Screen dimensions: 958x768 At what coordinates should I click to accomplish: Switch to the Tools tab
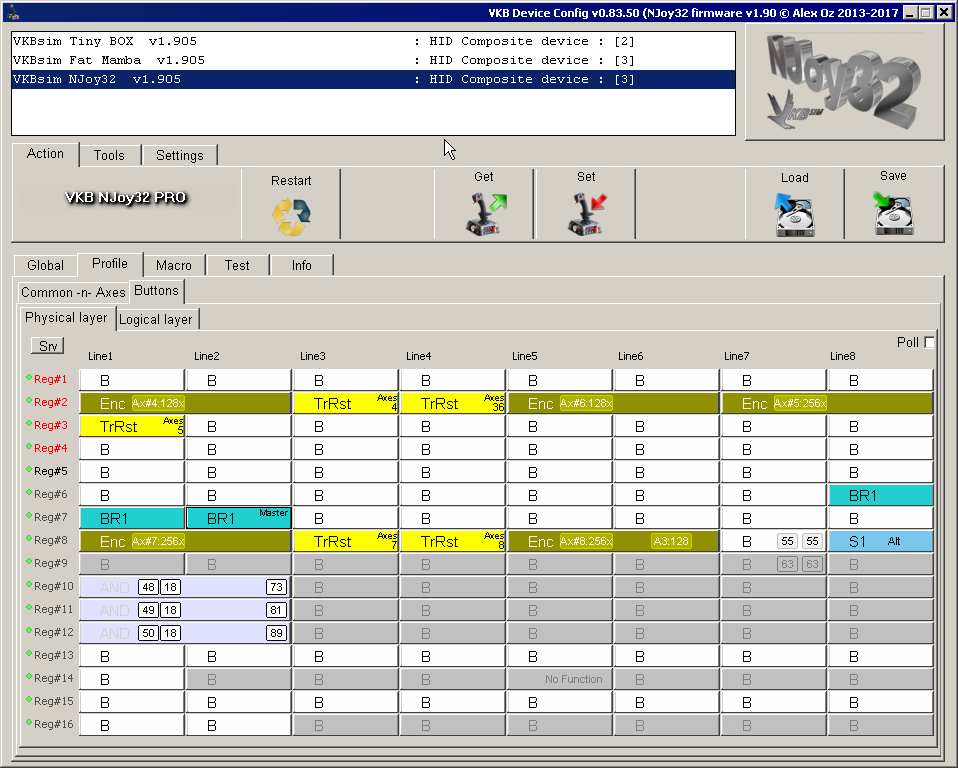coord(109,155)
